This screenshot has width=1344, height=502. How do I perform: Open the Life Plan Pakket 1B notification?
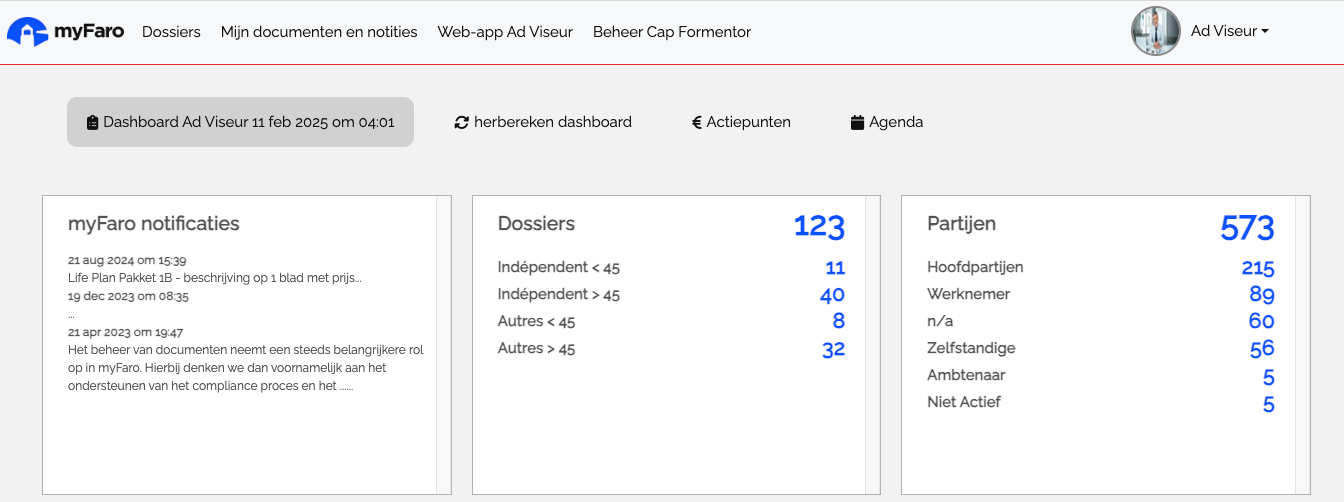click(215, 278)
